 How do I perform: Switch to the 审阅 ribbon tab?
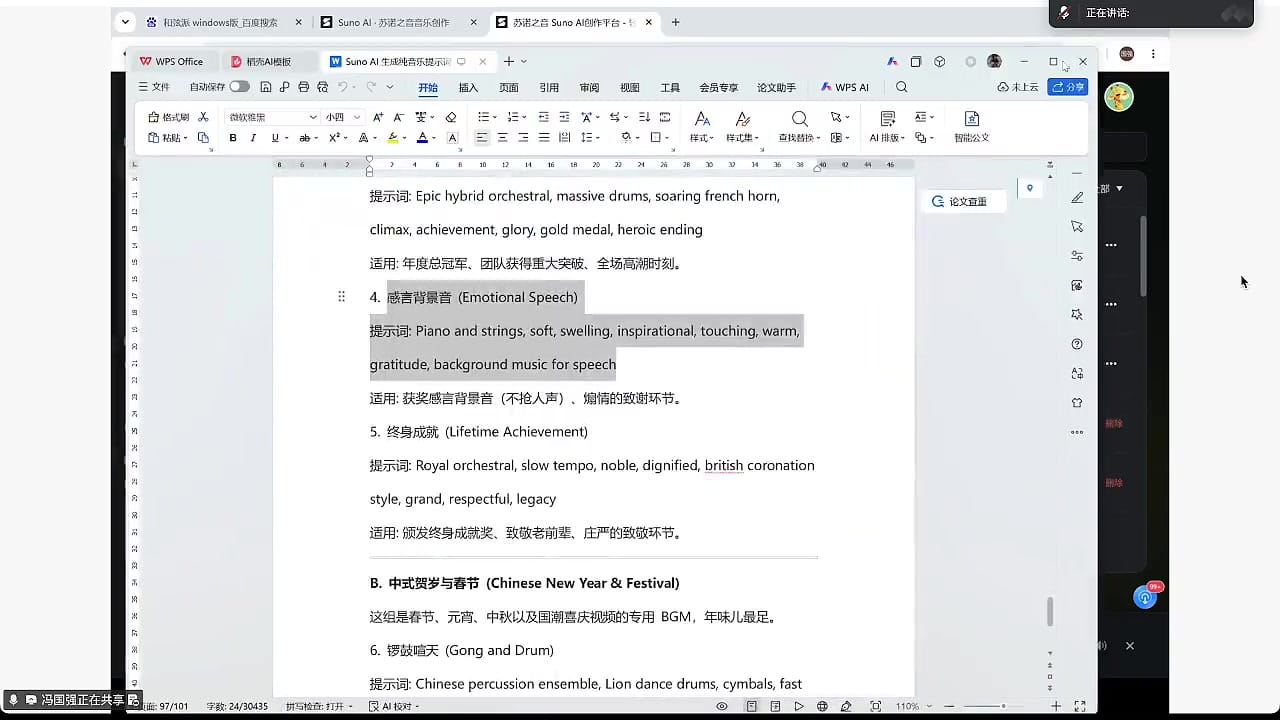click(x=589, y=87)
